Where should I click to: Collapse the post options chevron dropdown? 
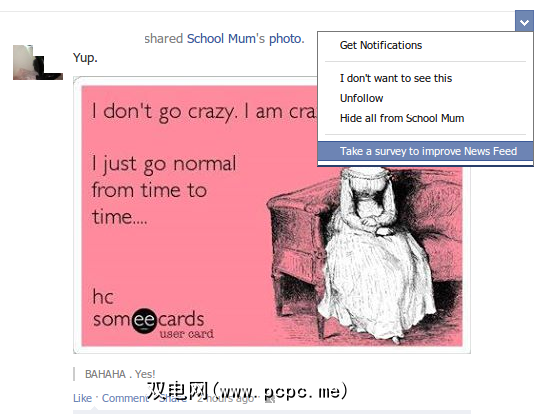pyautogui.click(x=524, y=21)
